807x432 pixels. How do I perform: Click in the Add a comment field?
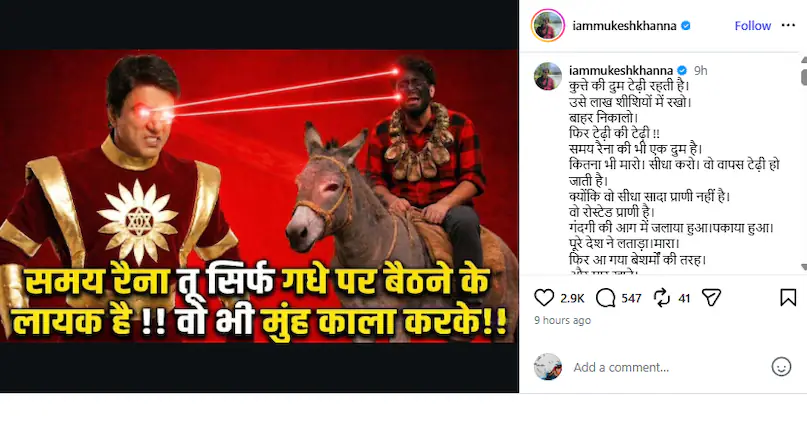(669, 367)
